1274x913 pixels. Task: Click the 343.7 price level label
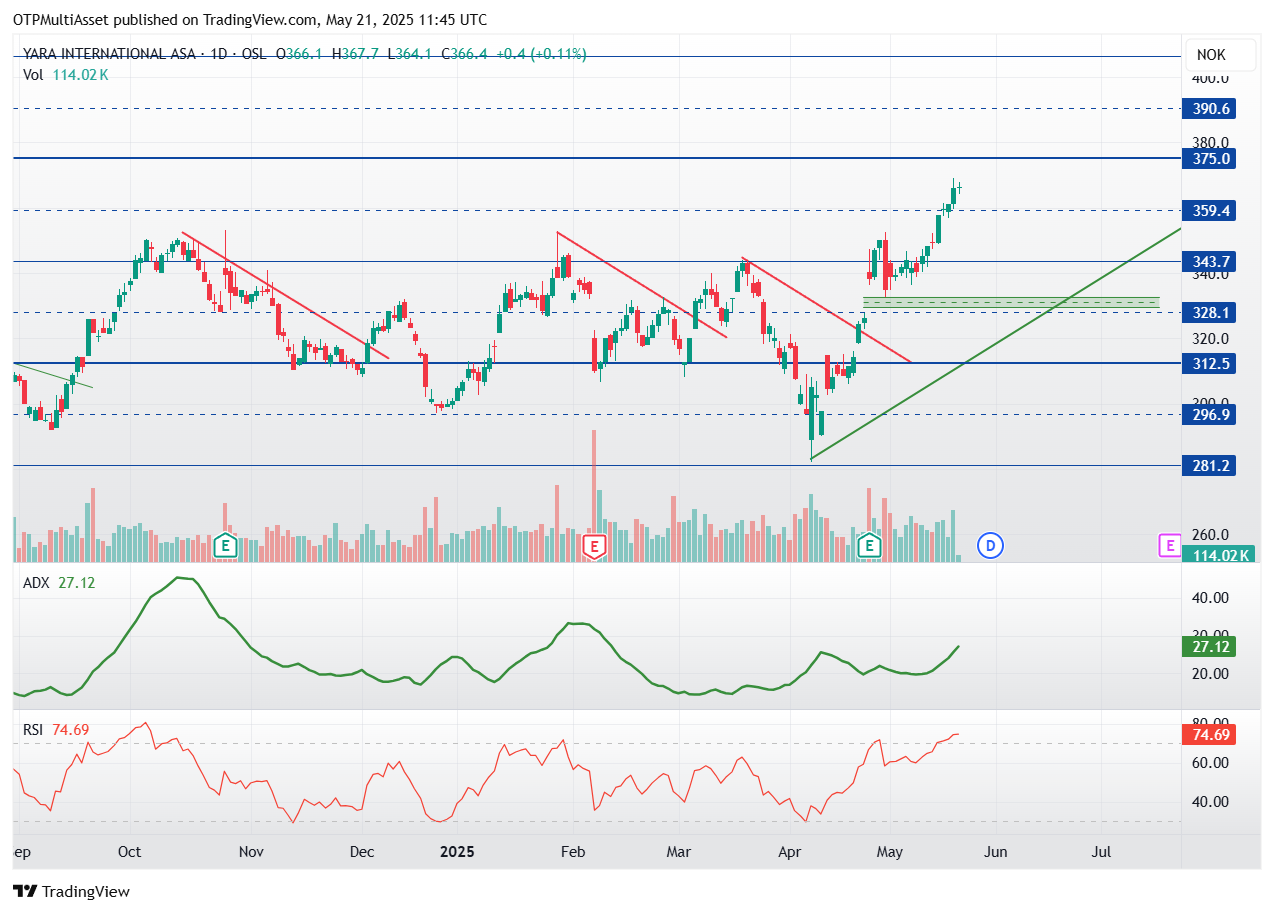pyautogui.click(x=1209, y=261)
